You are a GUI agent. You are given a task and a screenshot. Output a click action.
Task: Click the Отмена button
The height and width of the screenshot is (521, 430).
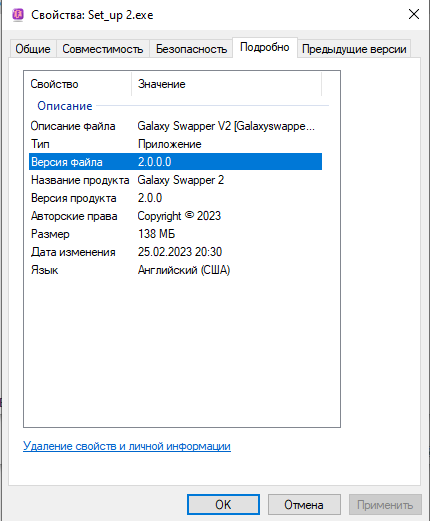click(x=304, y=505)
